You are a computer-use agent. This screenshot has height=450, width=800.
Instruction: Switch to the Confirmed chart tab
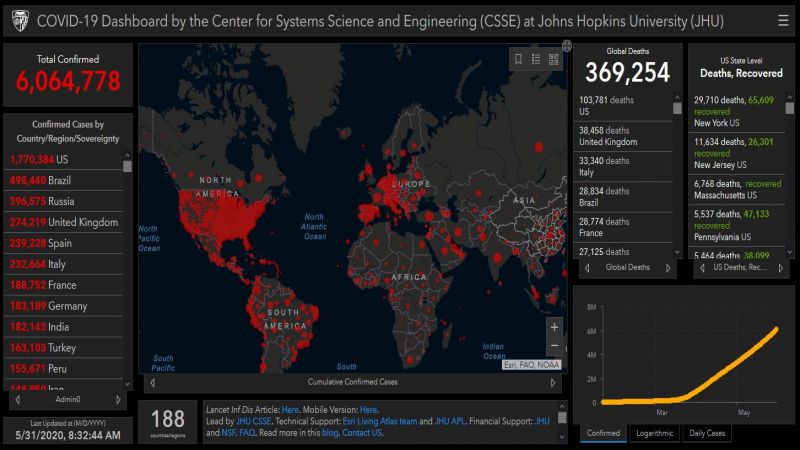(603, 433)
